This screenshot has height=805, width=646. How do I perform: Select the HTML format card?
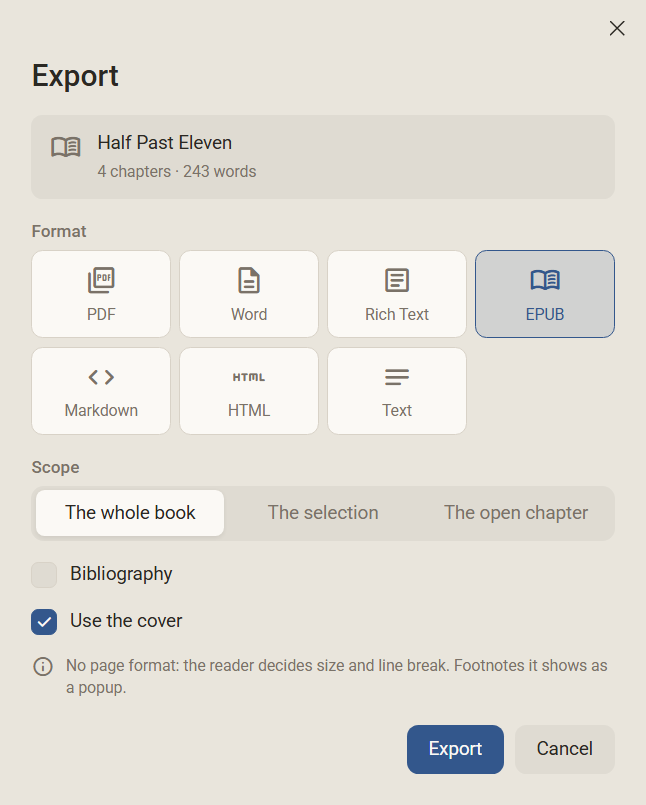tap(249, 391)
